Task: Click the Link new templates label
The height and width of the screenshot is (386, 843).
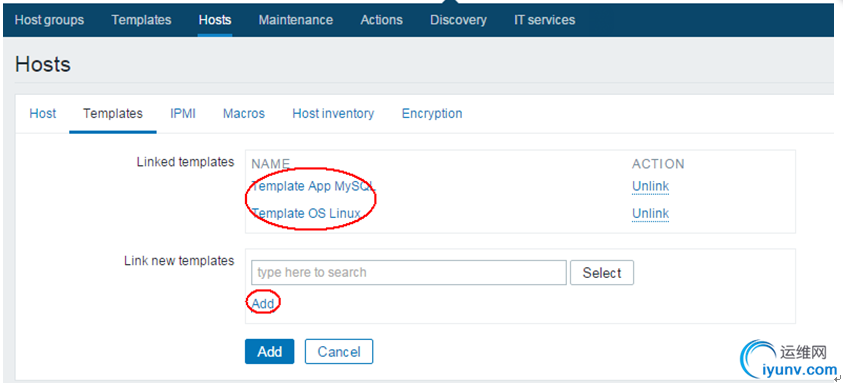Action: pyautogui.click(x=179, y=261)
